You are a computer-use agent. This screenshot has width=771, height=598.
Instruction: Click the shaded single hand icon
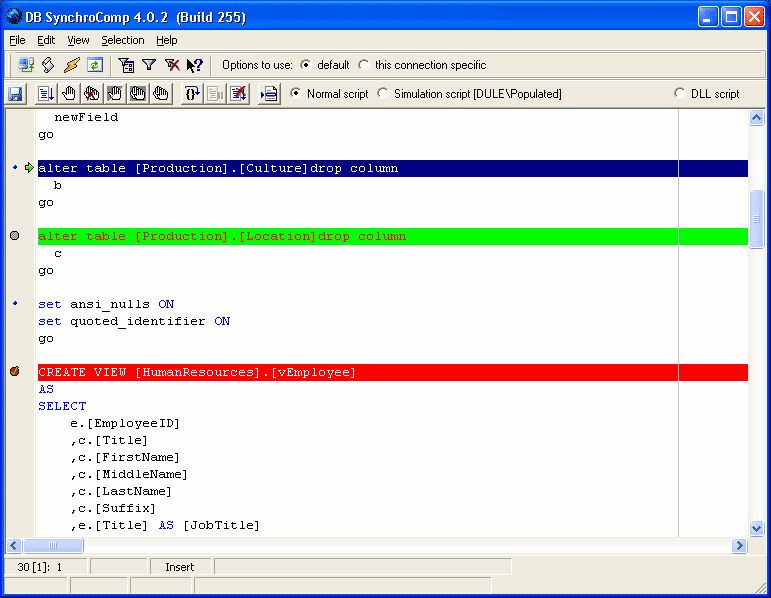(115, 93)
